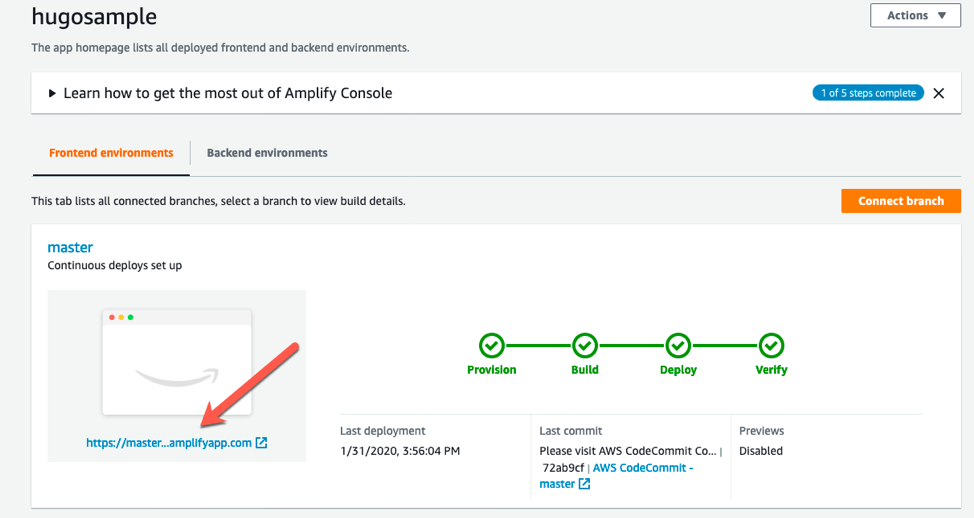This screenshot has width=974, height=518.
Task: Click external link icon next to AWS CodeCommit master
Action: [585, 484]
